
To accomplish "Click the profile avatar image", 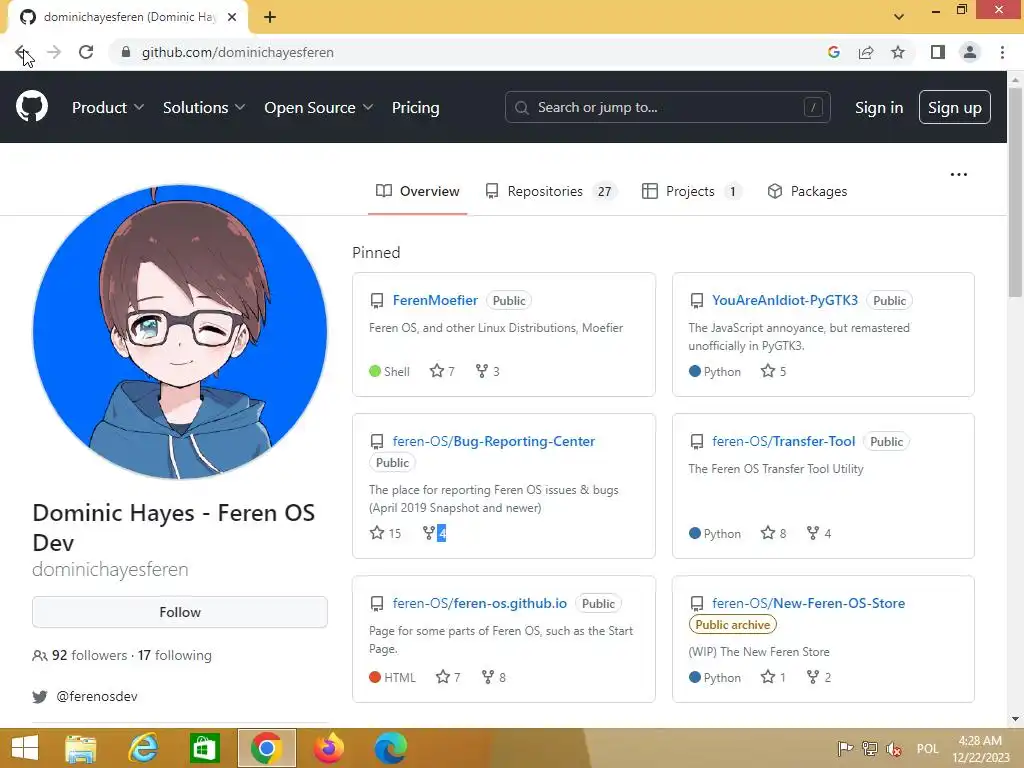I will [x=180, y=332].
